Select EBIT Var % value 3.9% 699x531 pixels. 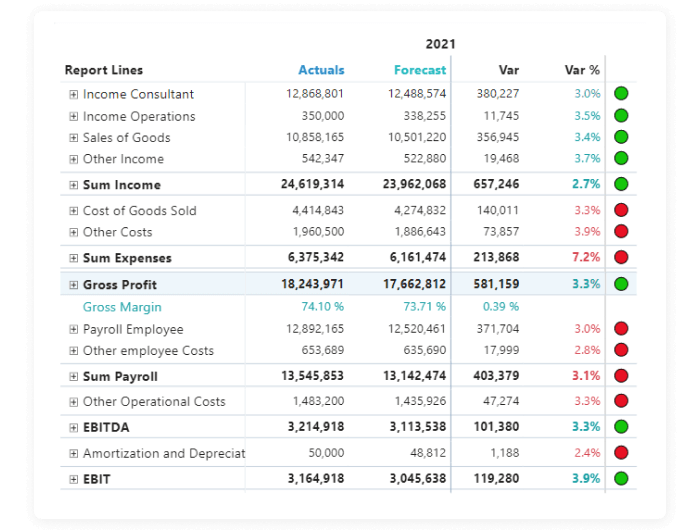[586, 478]
